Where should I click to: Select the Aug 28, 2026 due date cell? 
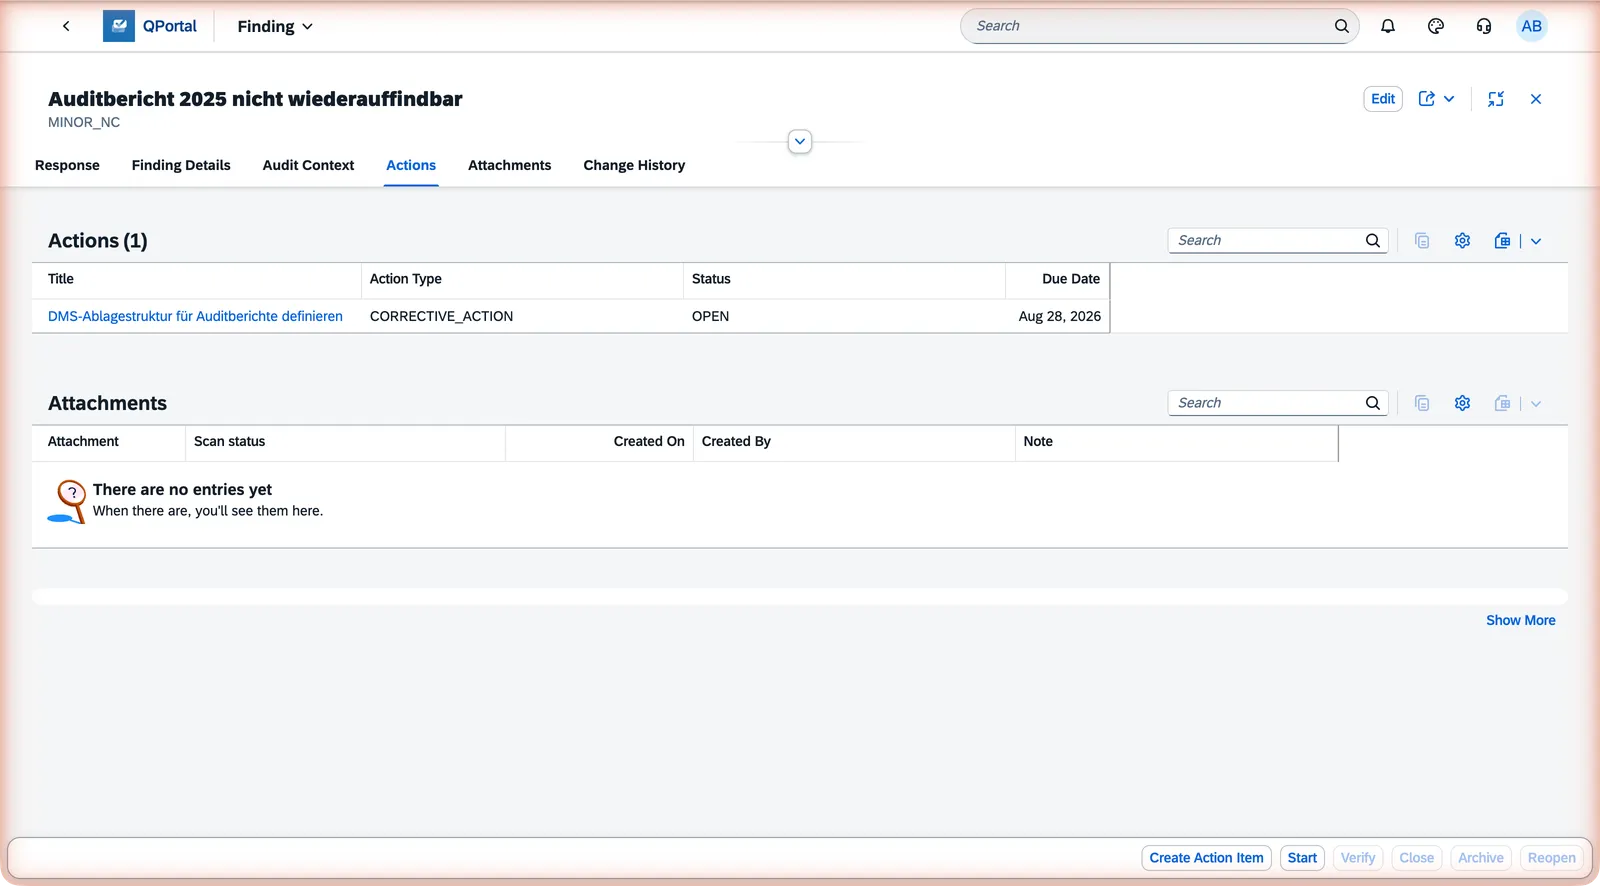pos(1060,316)
